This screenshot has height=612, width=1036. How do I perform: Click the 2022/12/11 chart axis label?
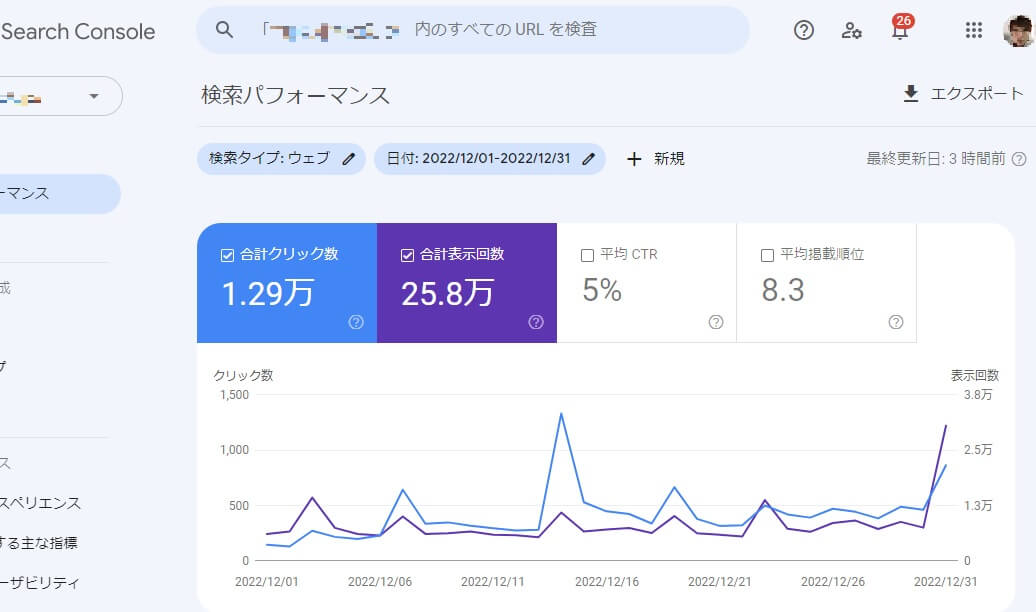tap(493, 582)
